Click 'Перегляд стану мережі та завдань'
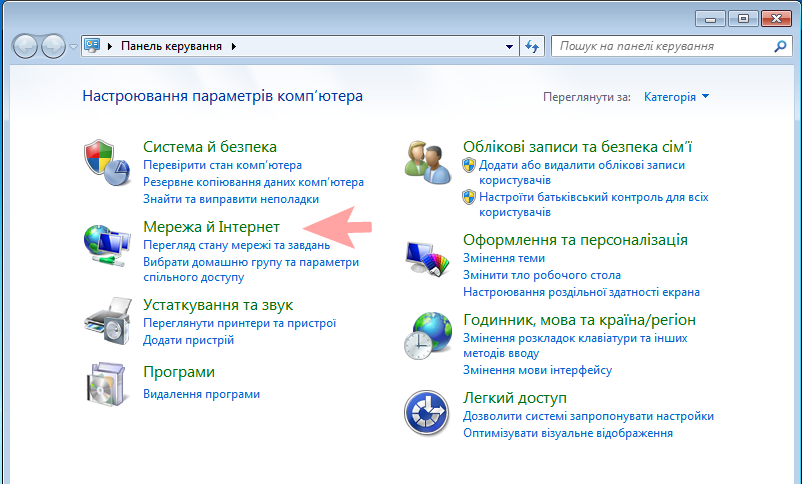802x484 pixels. click(x=236, y=245)
